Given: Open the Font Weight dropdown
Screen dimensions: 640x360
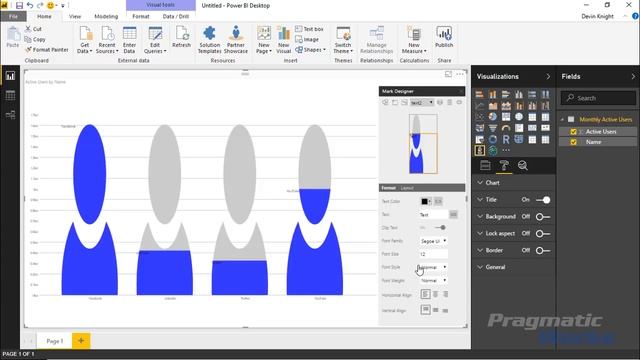Looking at the screenshot, I should click(x=433, y=280).
